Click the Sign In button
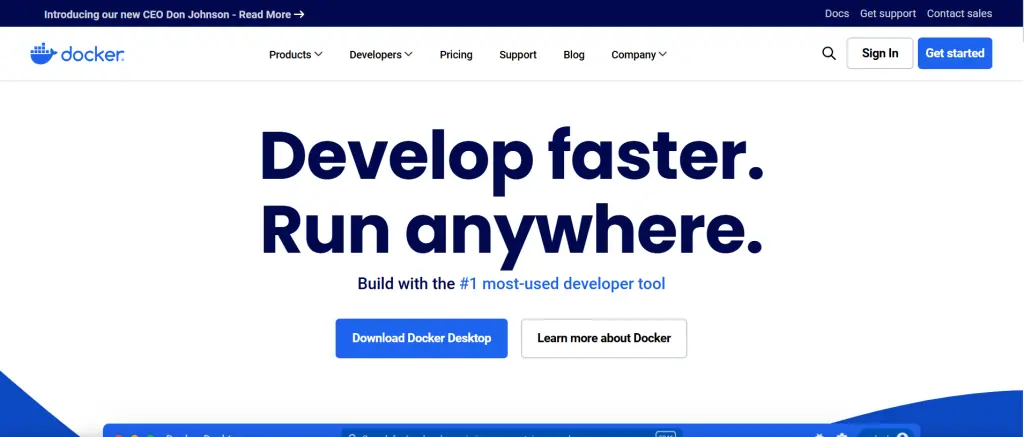This screenshot has width=1024, height=437. (880, 54)
